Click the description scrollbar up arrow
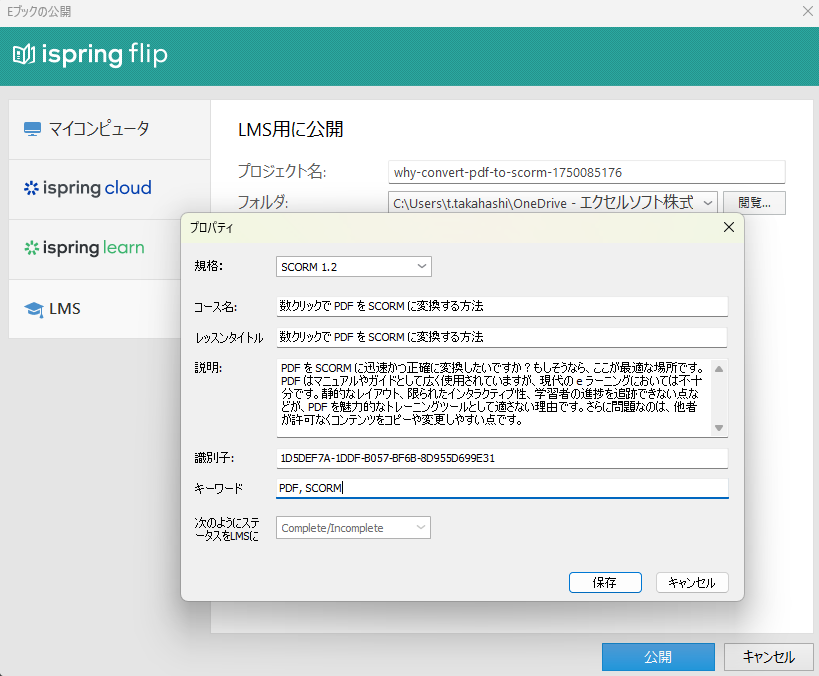The height and width of the screenshot is (676, 819). coord(719,369)
